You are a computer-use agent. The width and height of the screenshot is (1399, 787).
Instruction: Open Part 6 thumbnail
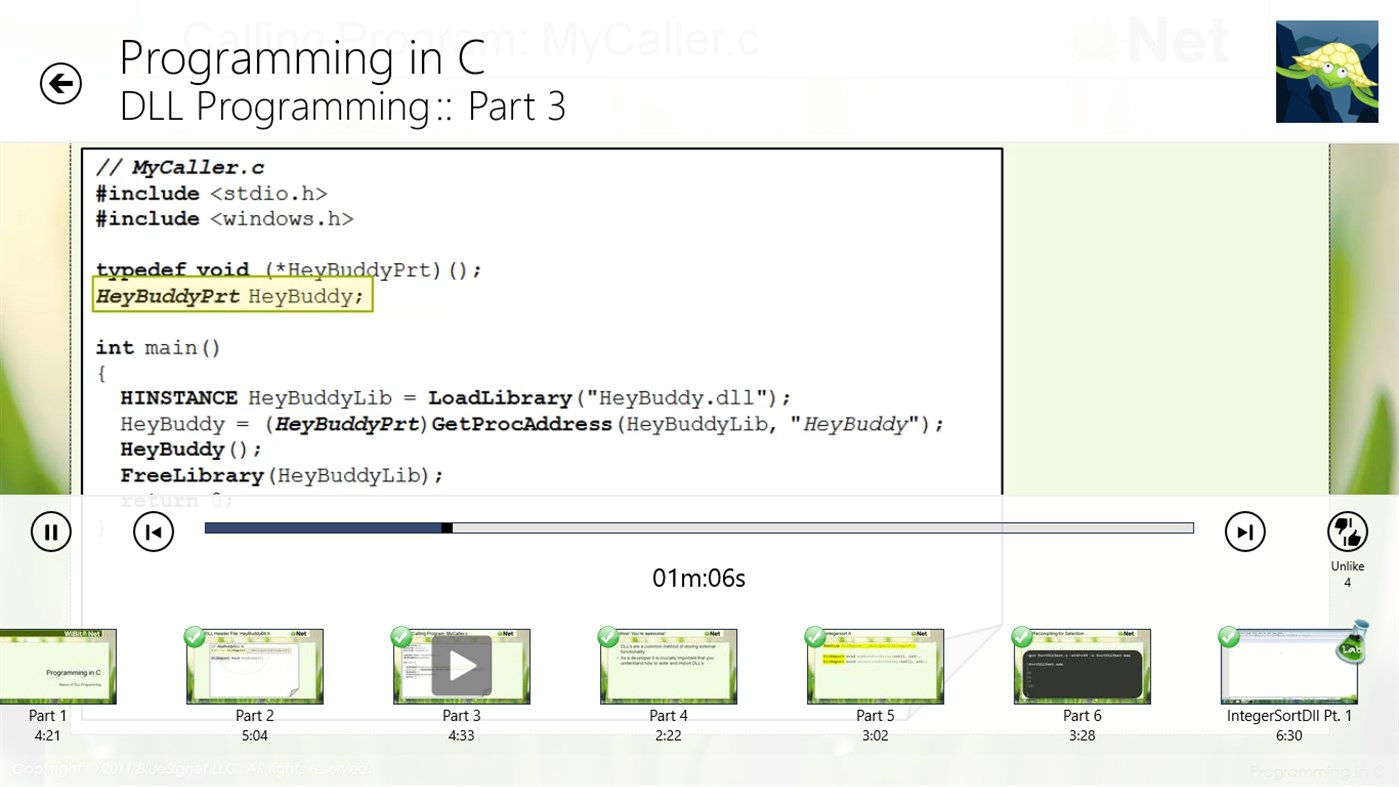point(1082,666)
